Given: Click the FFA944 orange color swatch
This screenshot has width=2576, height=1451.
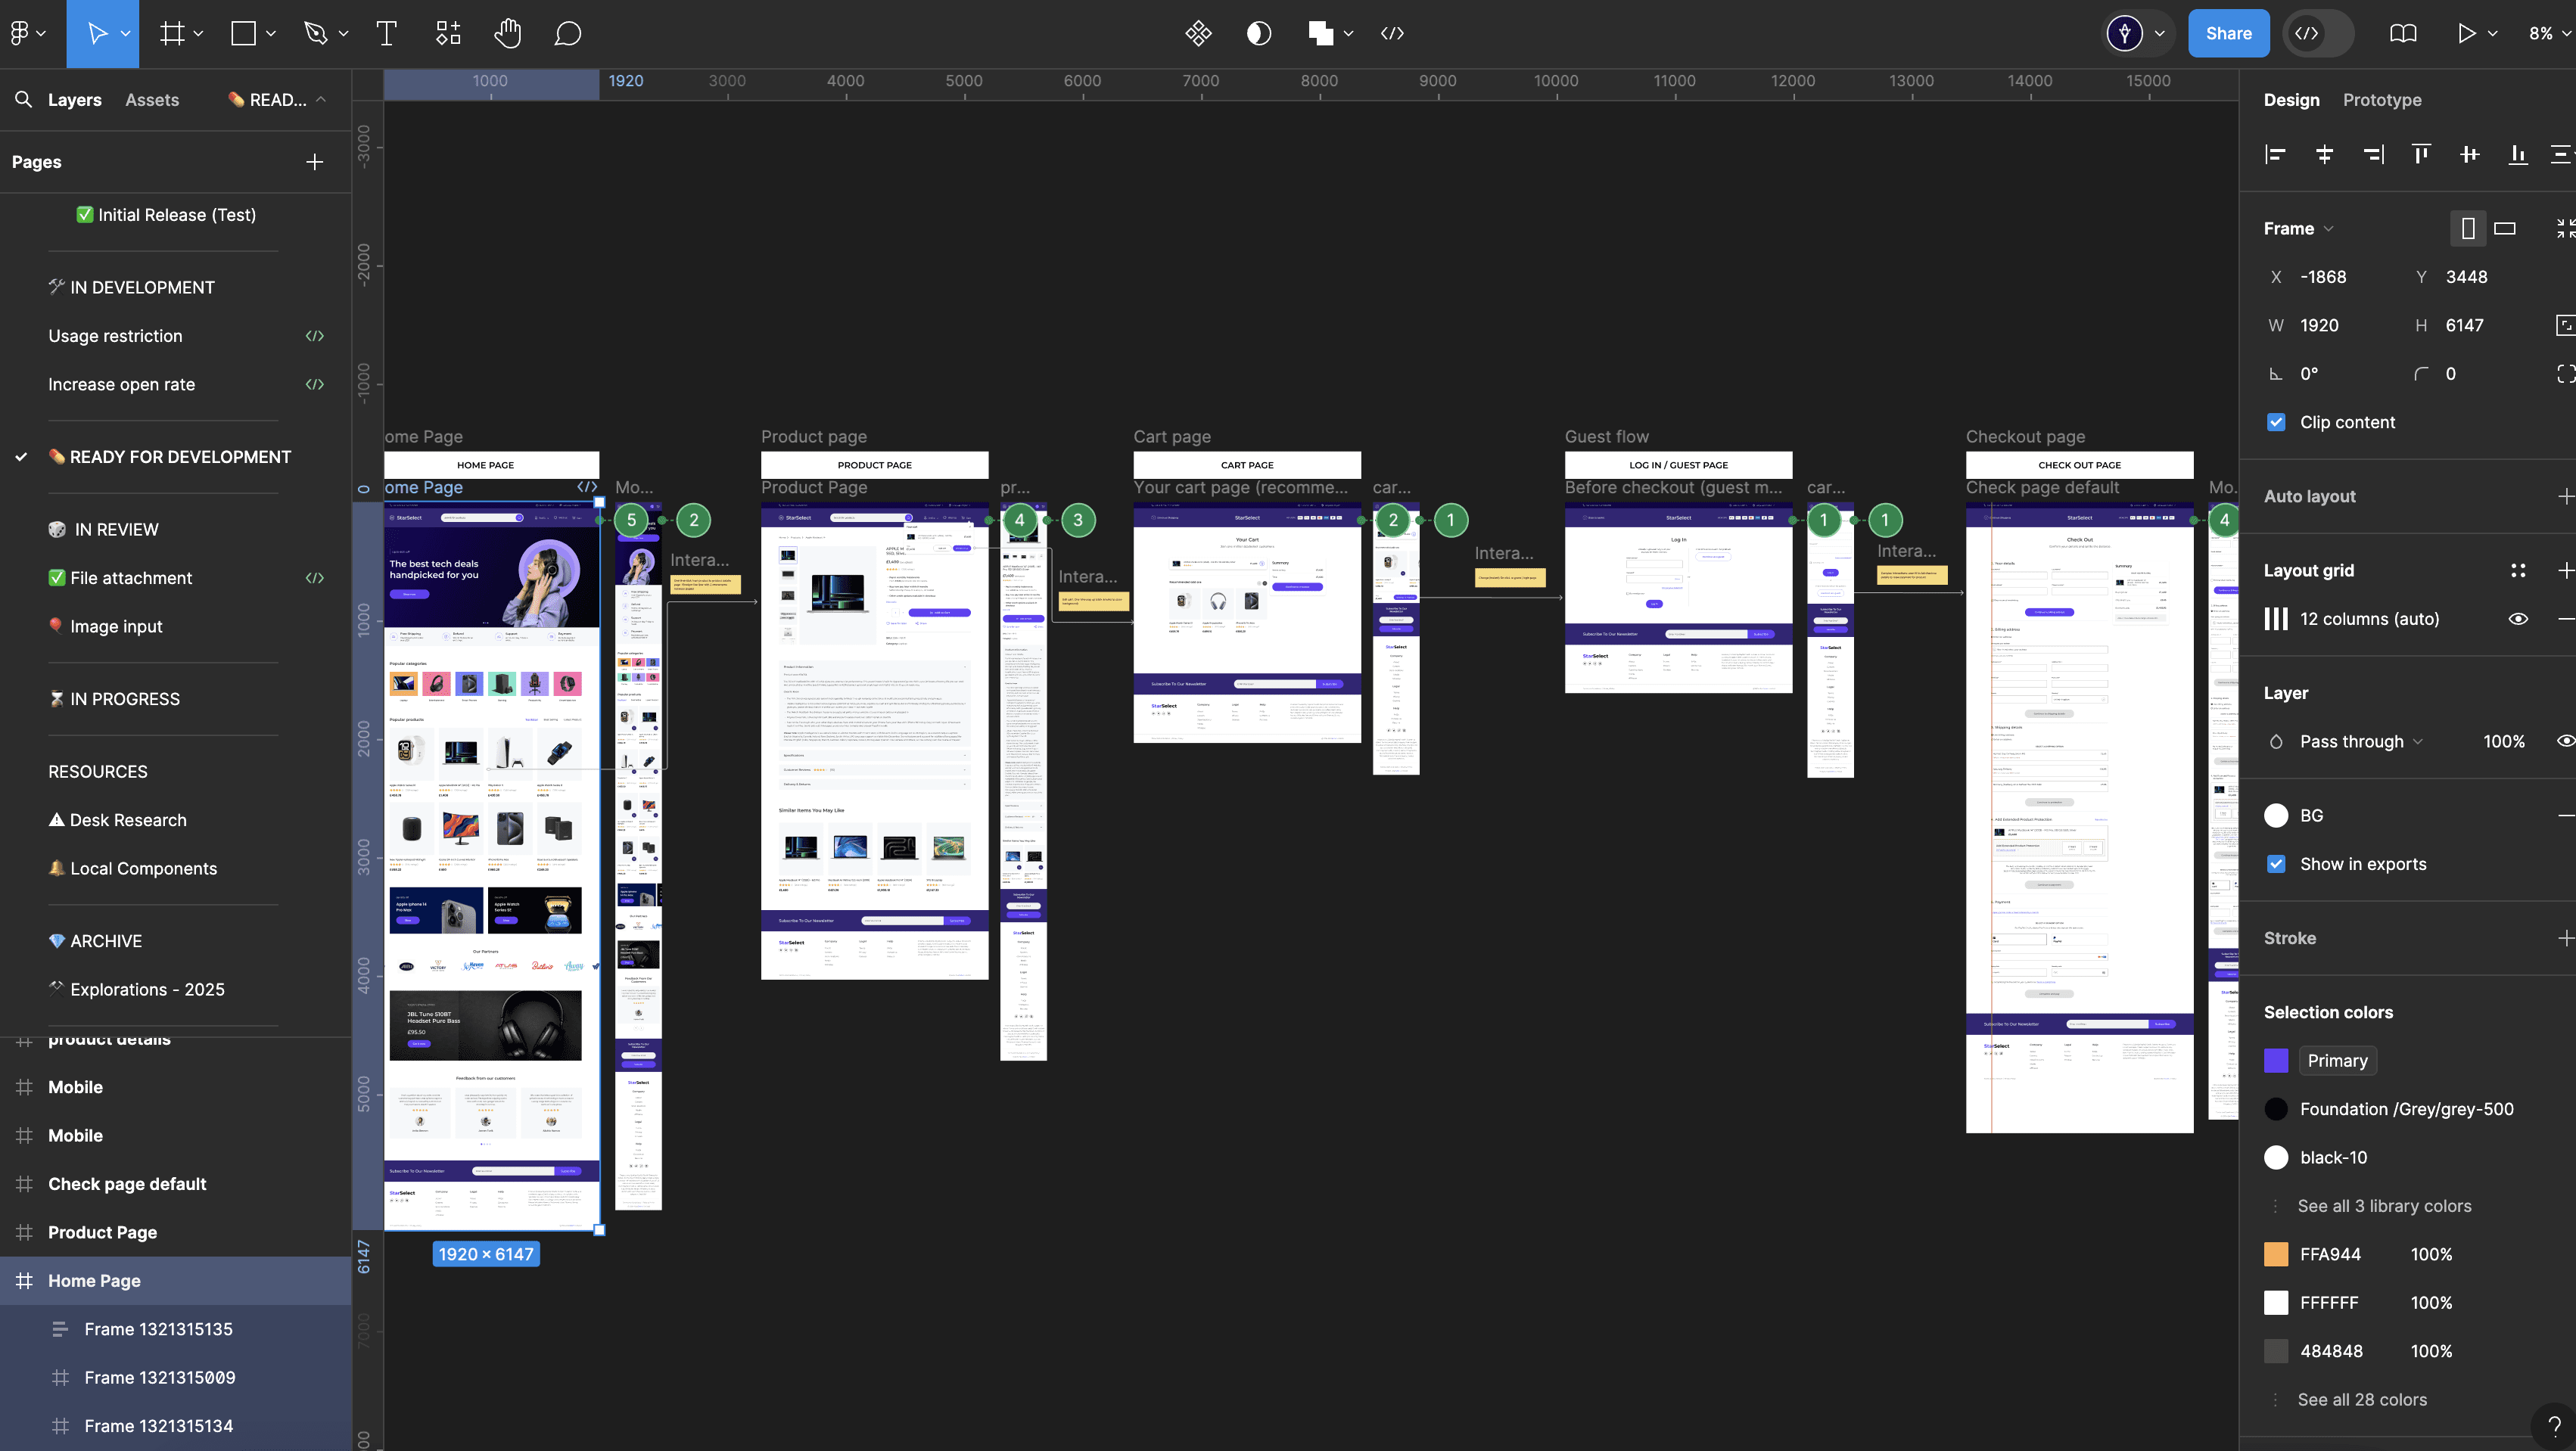Looking at the screenshot, I should [x=2276, y=1254].
